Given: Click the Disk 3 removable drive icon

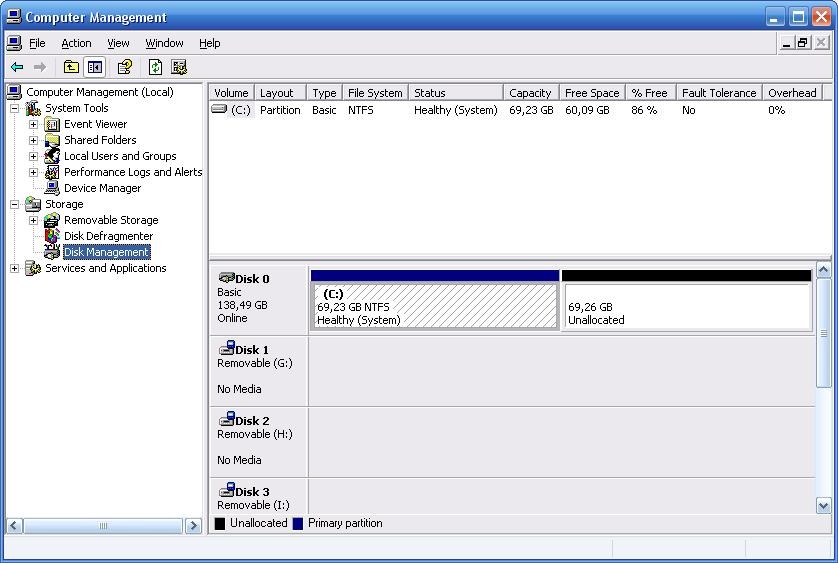Looking at the screenshot, I should [227, 490].
